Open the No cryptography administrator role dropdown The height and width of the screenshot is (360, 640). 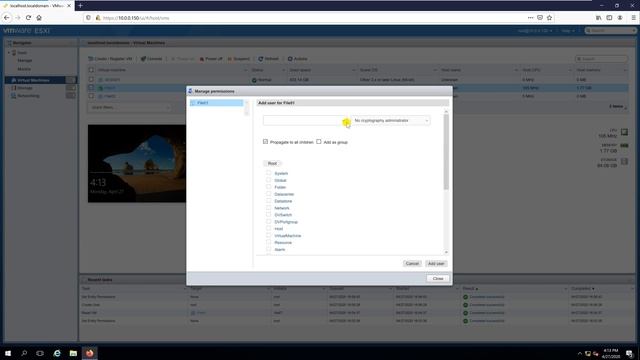pos(391,120)
